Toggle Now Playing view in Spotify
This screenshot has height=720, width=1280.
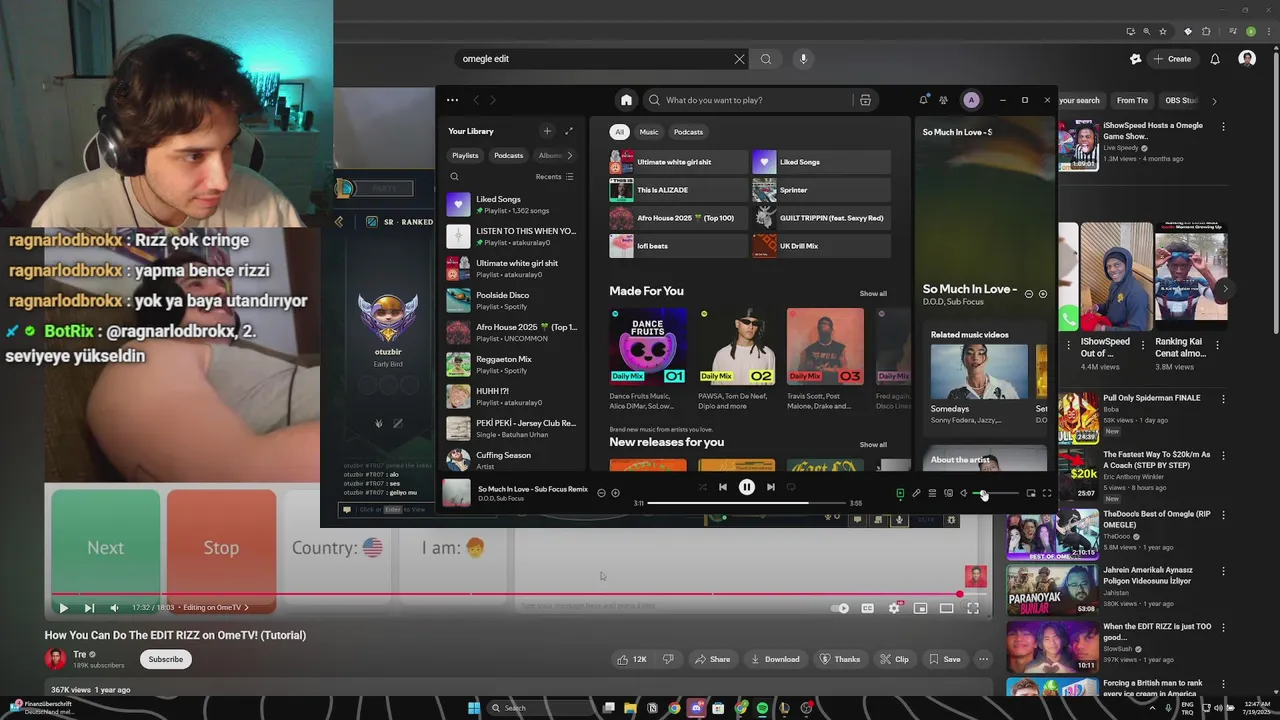(900, 493)
